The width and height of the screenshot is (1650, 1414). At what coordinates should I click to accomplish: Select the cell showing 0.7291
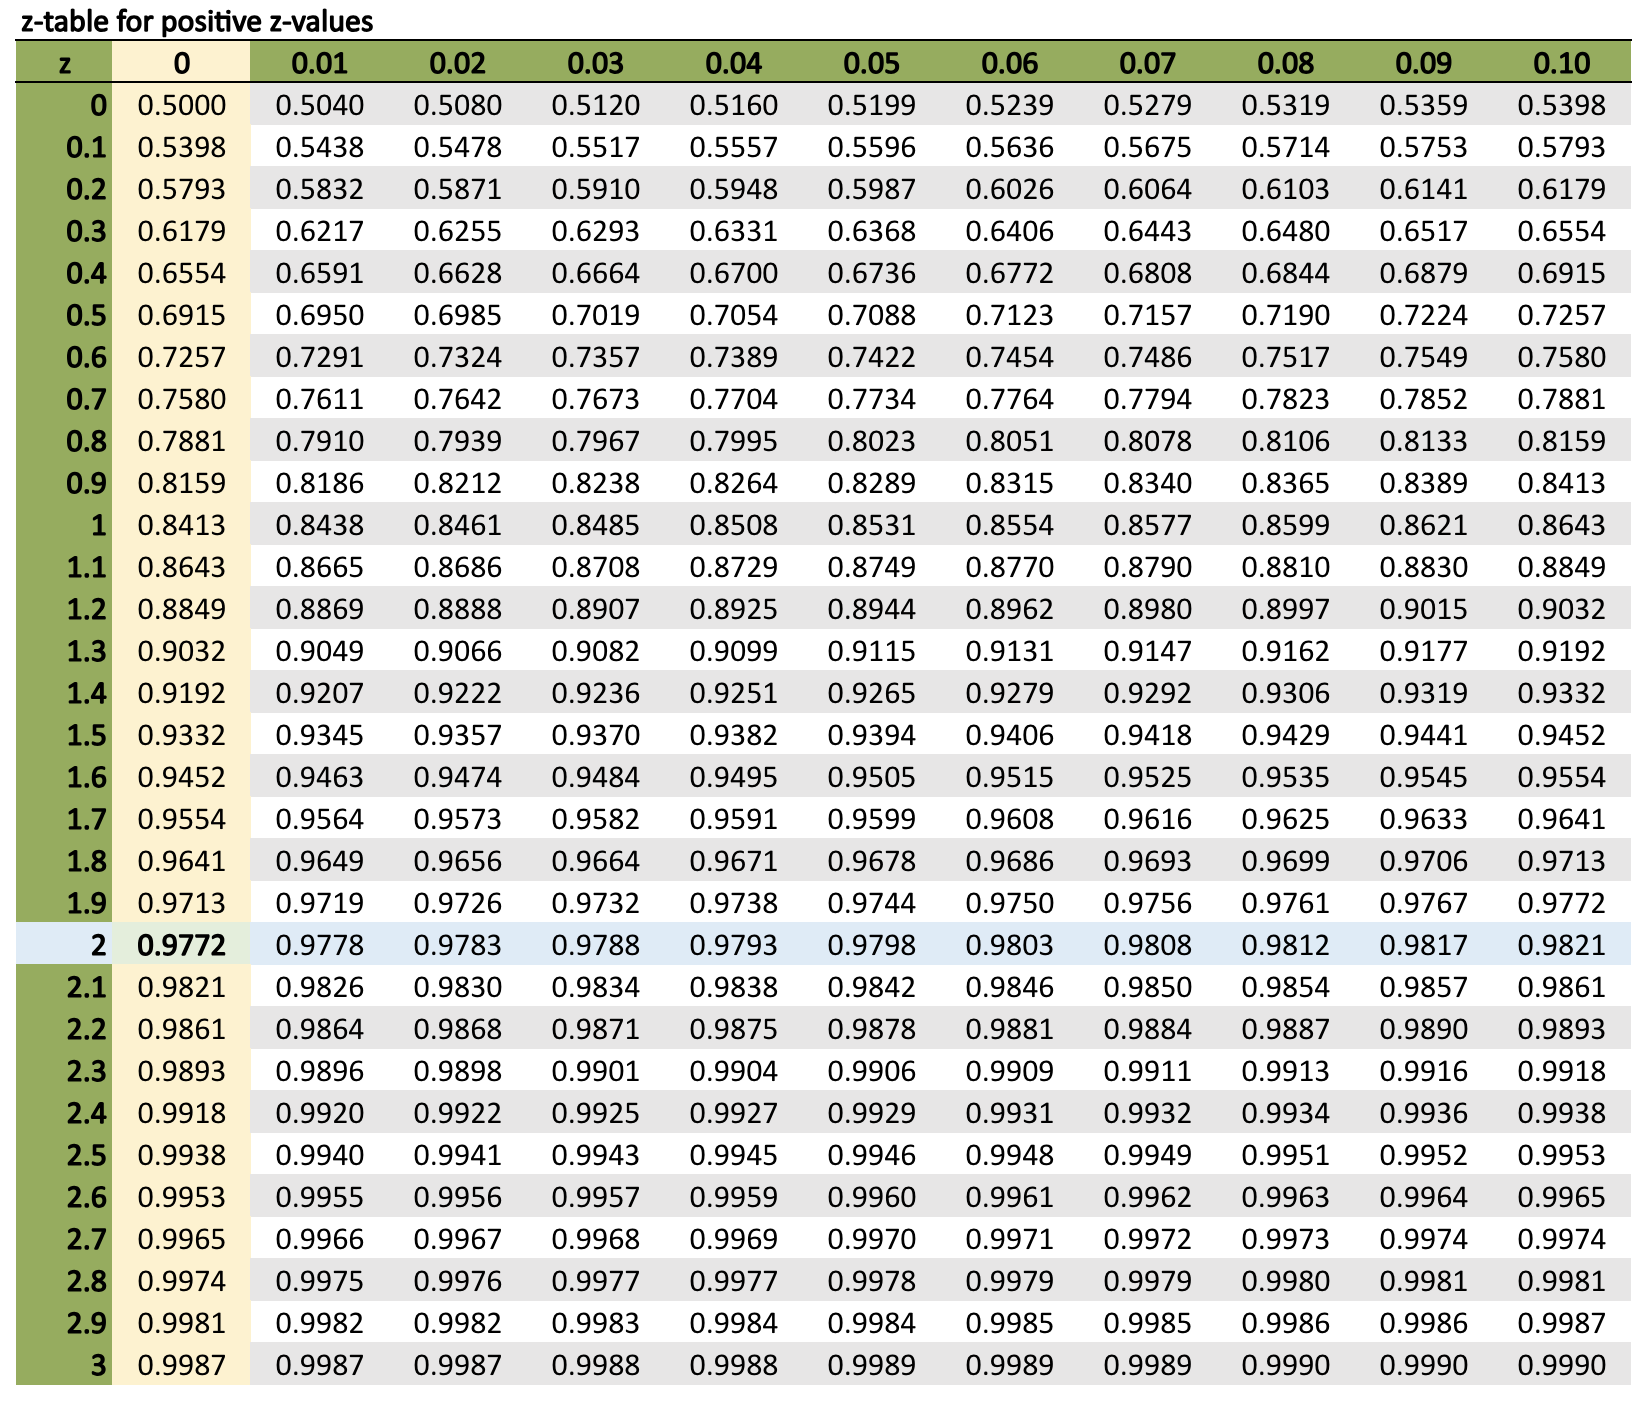[319, 357]
